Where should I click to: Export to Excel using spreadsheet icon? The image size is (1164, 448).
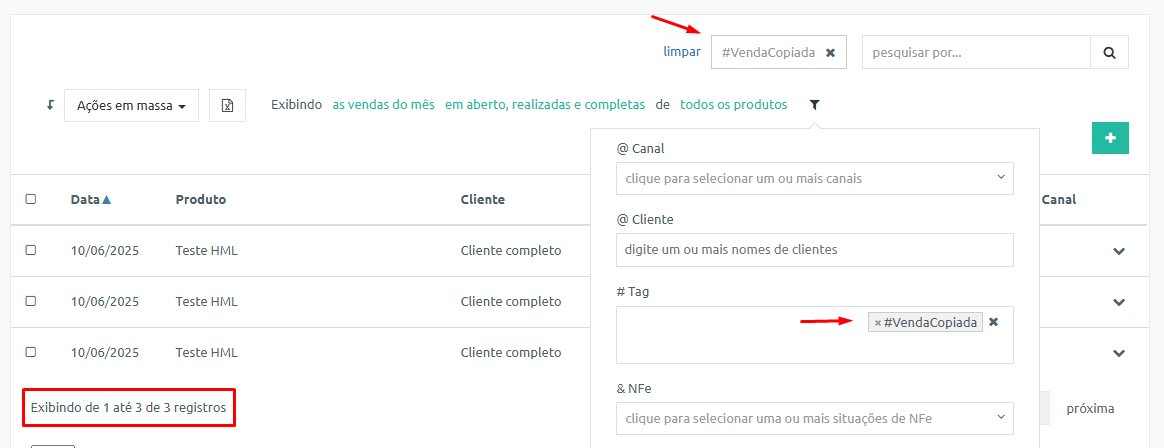tap(227, 105)
